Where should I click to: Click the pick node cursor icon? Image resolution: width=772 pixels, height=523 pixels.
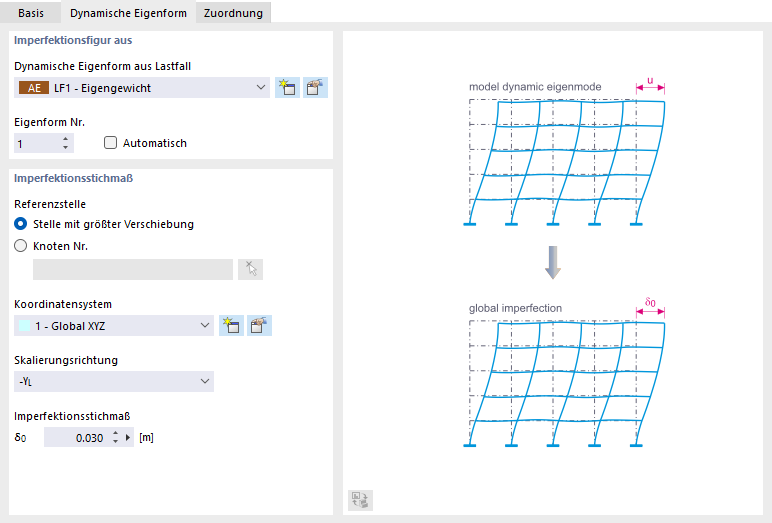pyautogui.click(x=250, y=269)
